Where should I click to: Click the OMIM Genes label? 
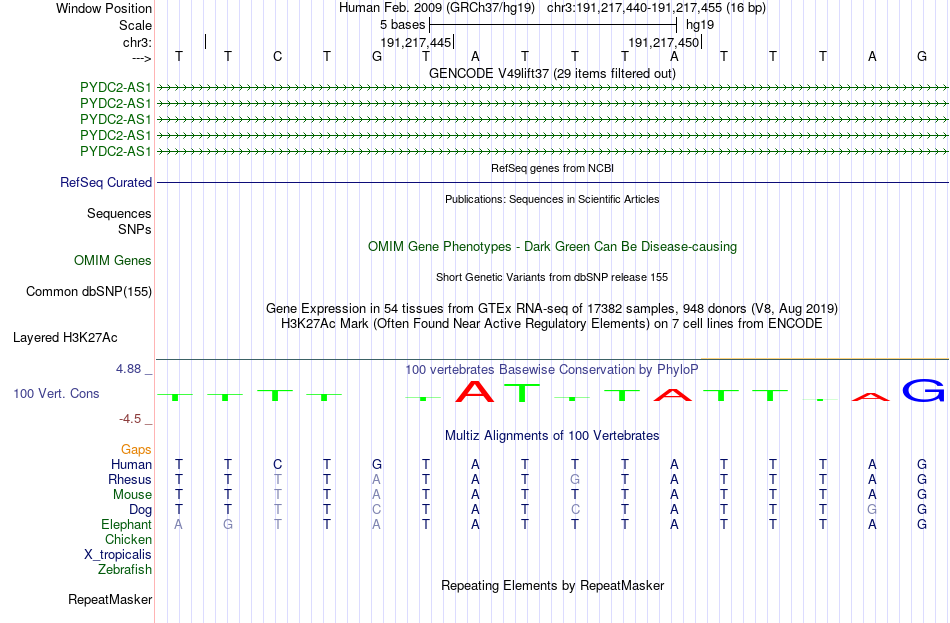(x=113, y=261)
